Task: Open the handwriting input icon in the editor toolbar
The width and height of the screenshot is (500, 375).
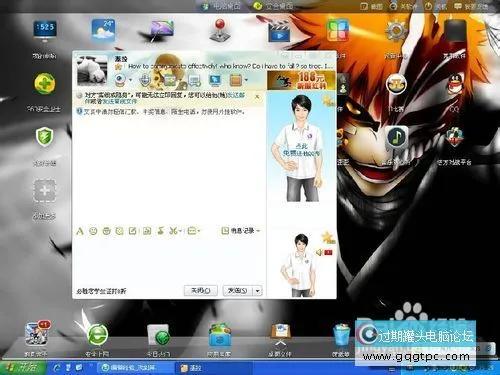Action: click(x=133, y=231)
